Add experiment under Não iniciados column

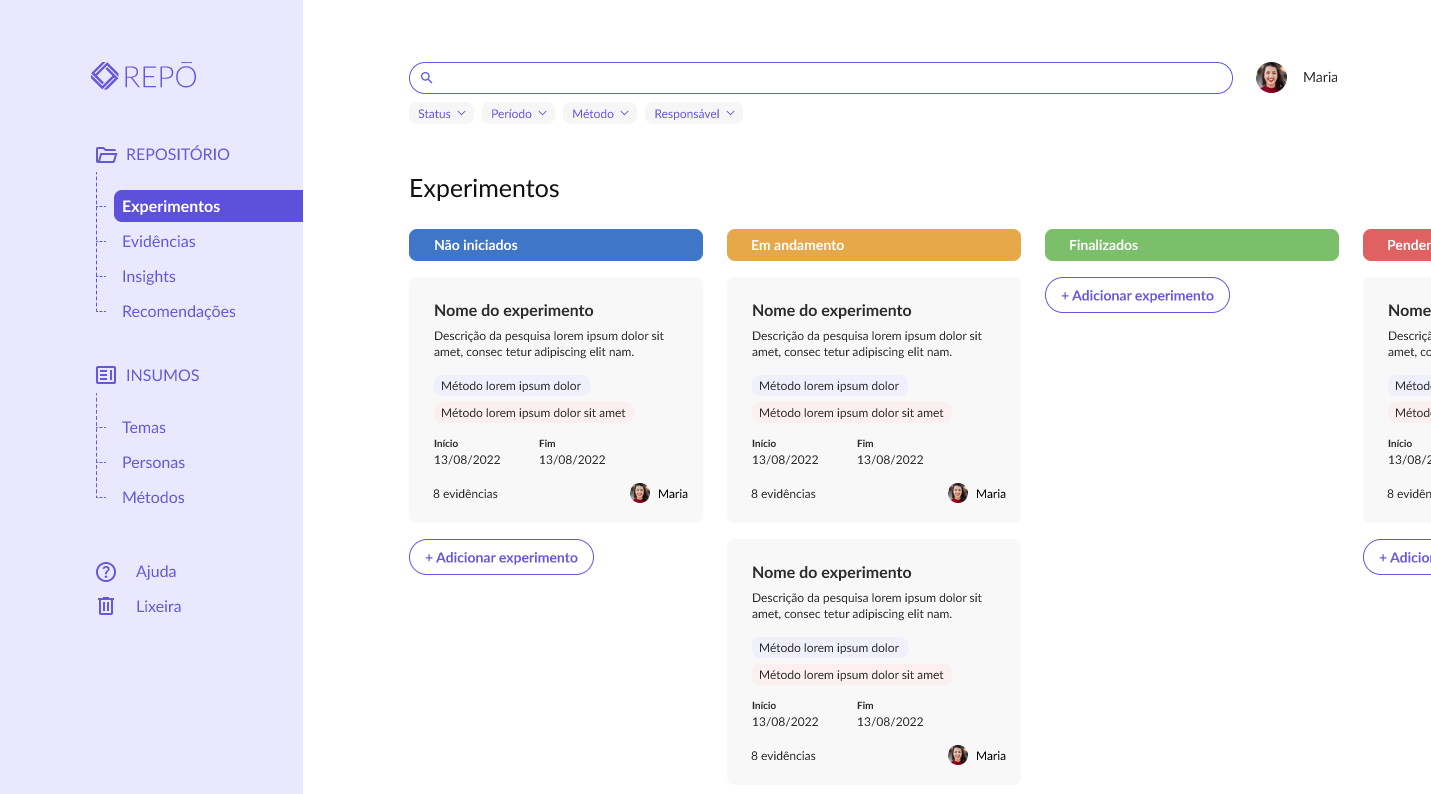[501, 557]
